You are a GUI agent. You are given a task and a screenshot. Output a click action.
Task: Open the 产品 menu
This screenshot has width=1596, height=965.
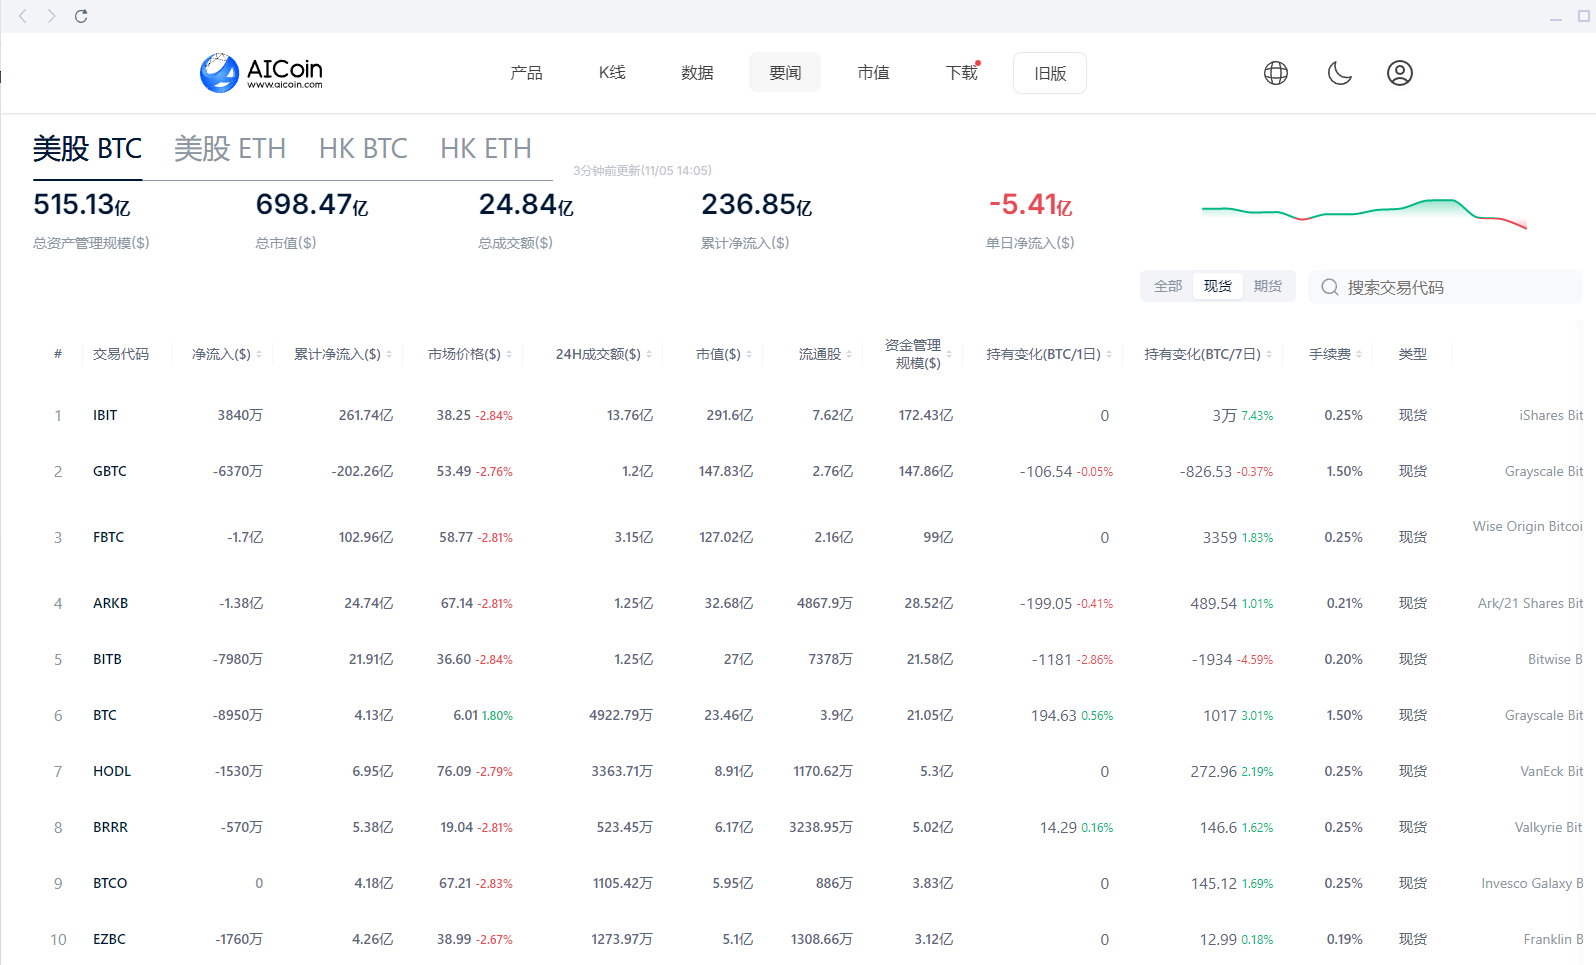coord(526,73)
